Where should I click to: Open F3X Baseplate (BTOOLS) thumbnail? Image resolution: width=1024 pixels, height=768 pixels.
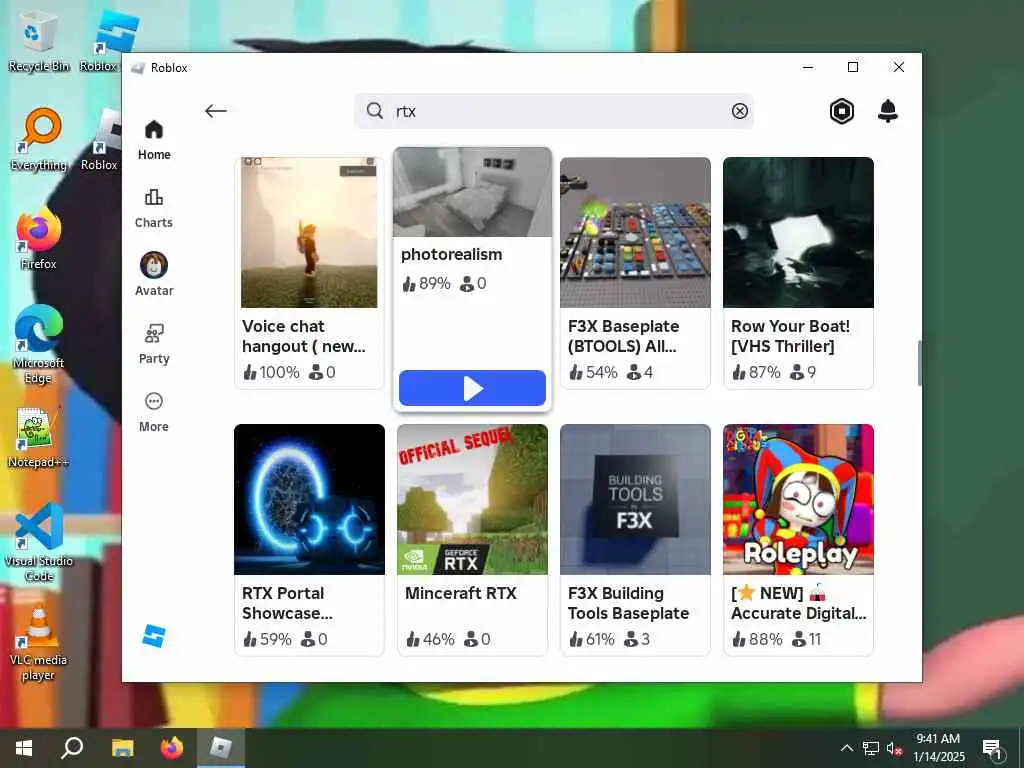635,232
